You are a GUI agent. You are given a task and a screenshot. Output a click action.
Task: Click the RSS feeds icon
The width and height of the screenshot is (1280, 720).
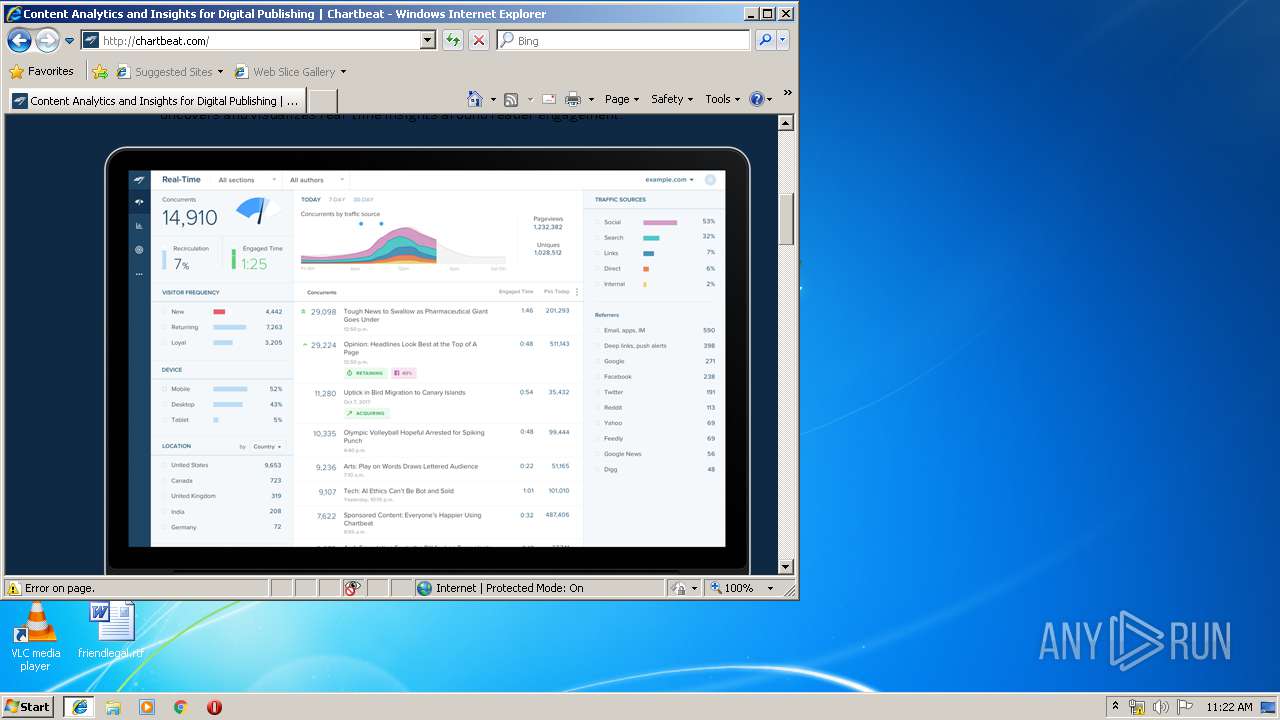pyautogui.click(x=511, y=99)
